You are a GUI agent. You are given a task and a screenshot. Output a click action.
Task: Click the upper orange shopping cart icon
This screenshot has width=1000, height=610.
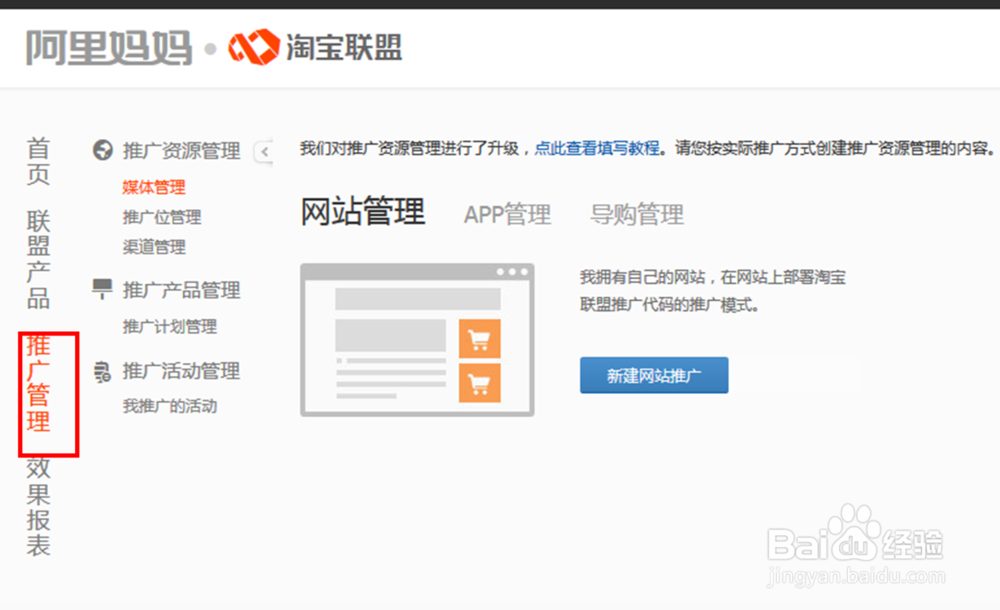pos(480,339)
